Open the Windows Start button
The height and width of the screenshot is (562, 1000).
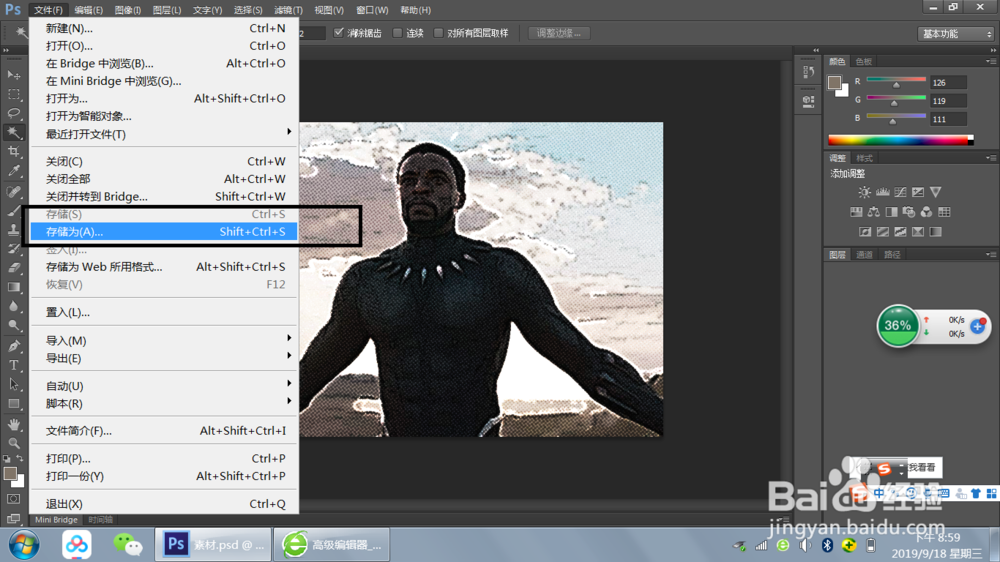pyautogui.click(x=24, y=545)
